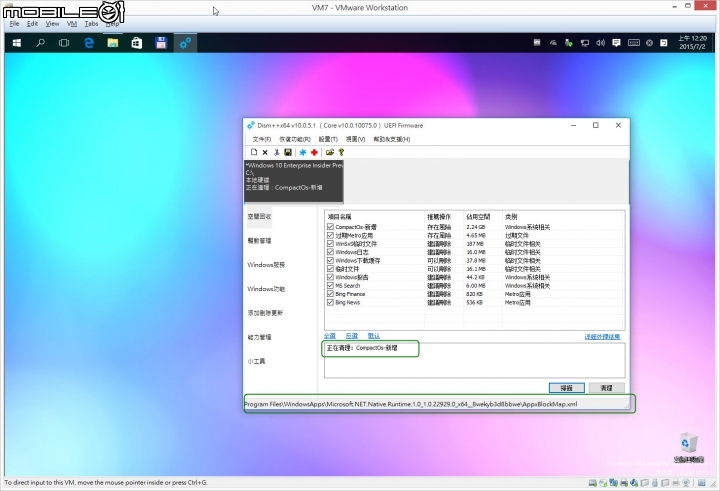Click the new document icon in Dism++ toolbar
This screenshot has height=491, width=720.
tap(254, 152)
